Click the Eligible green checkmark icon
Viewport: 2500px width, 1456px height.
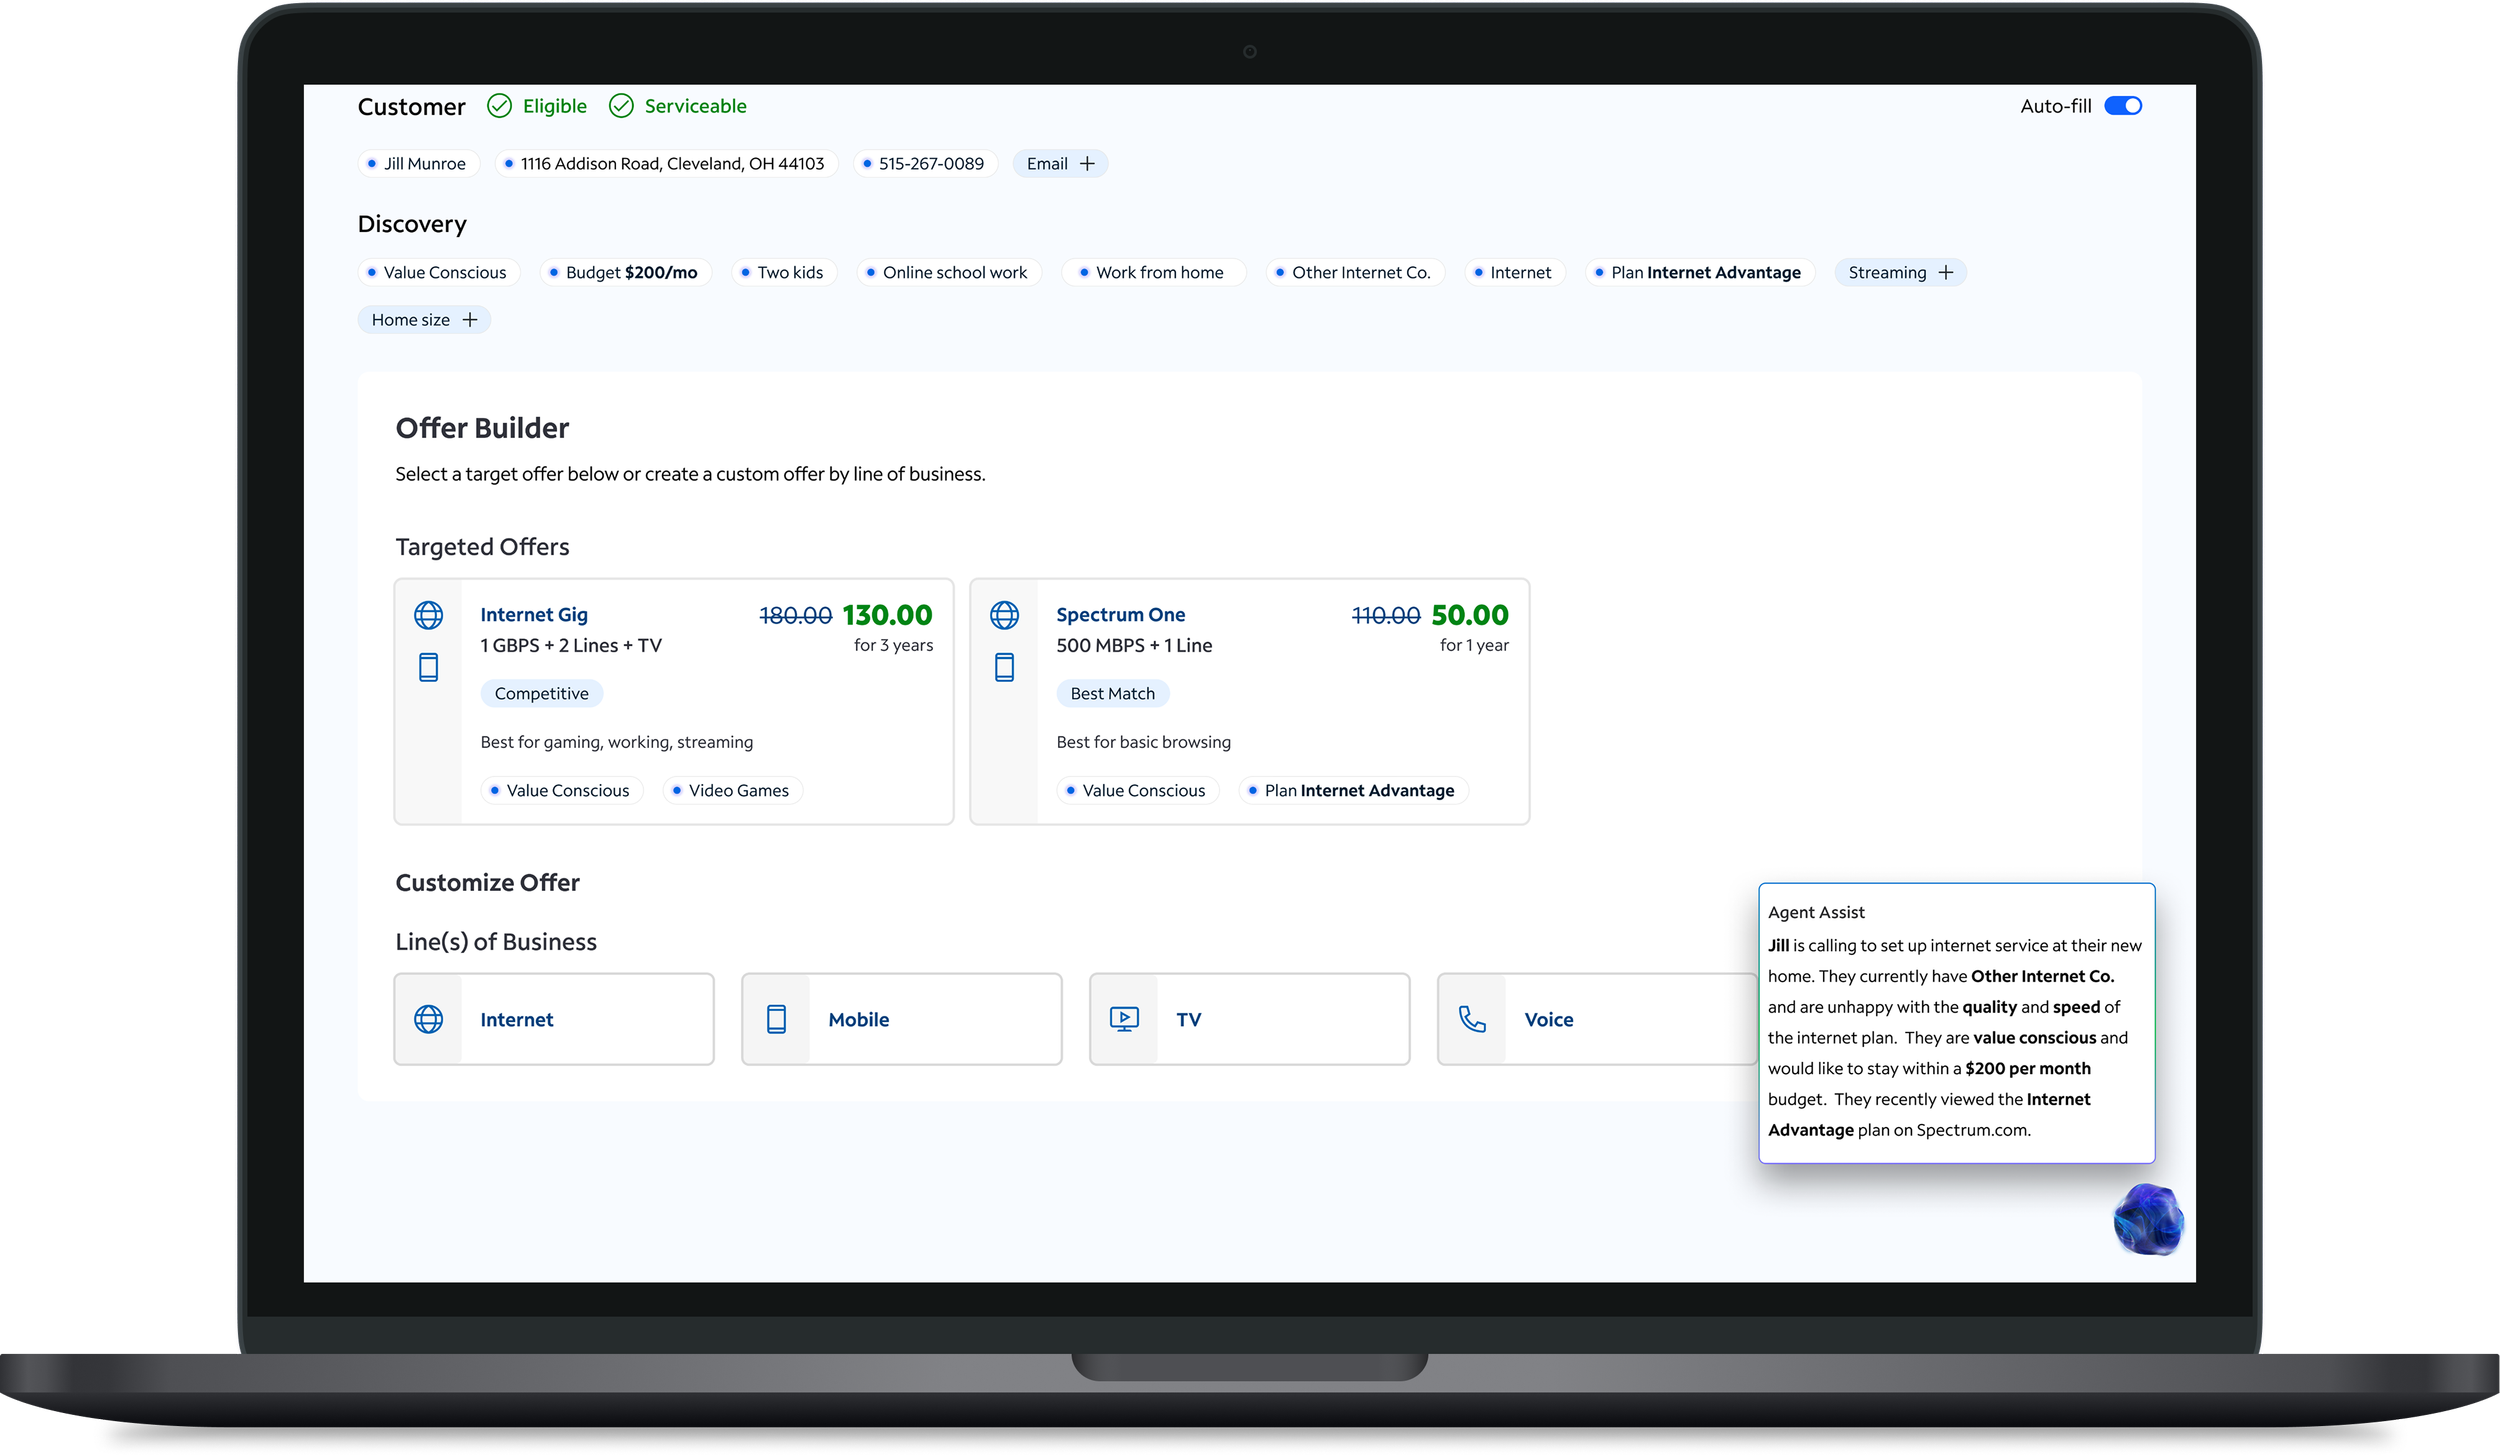[499, 106]
